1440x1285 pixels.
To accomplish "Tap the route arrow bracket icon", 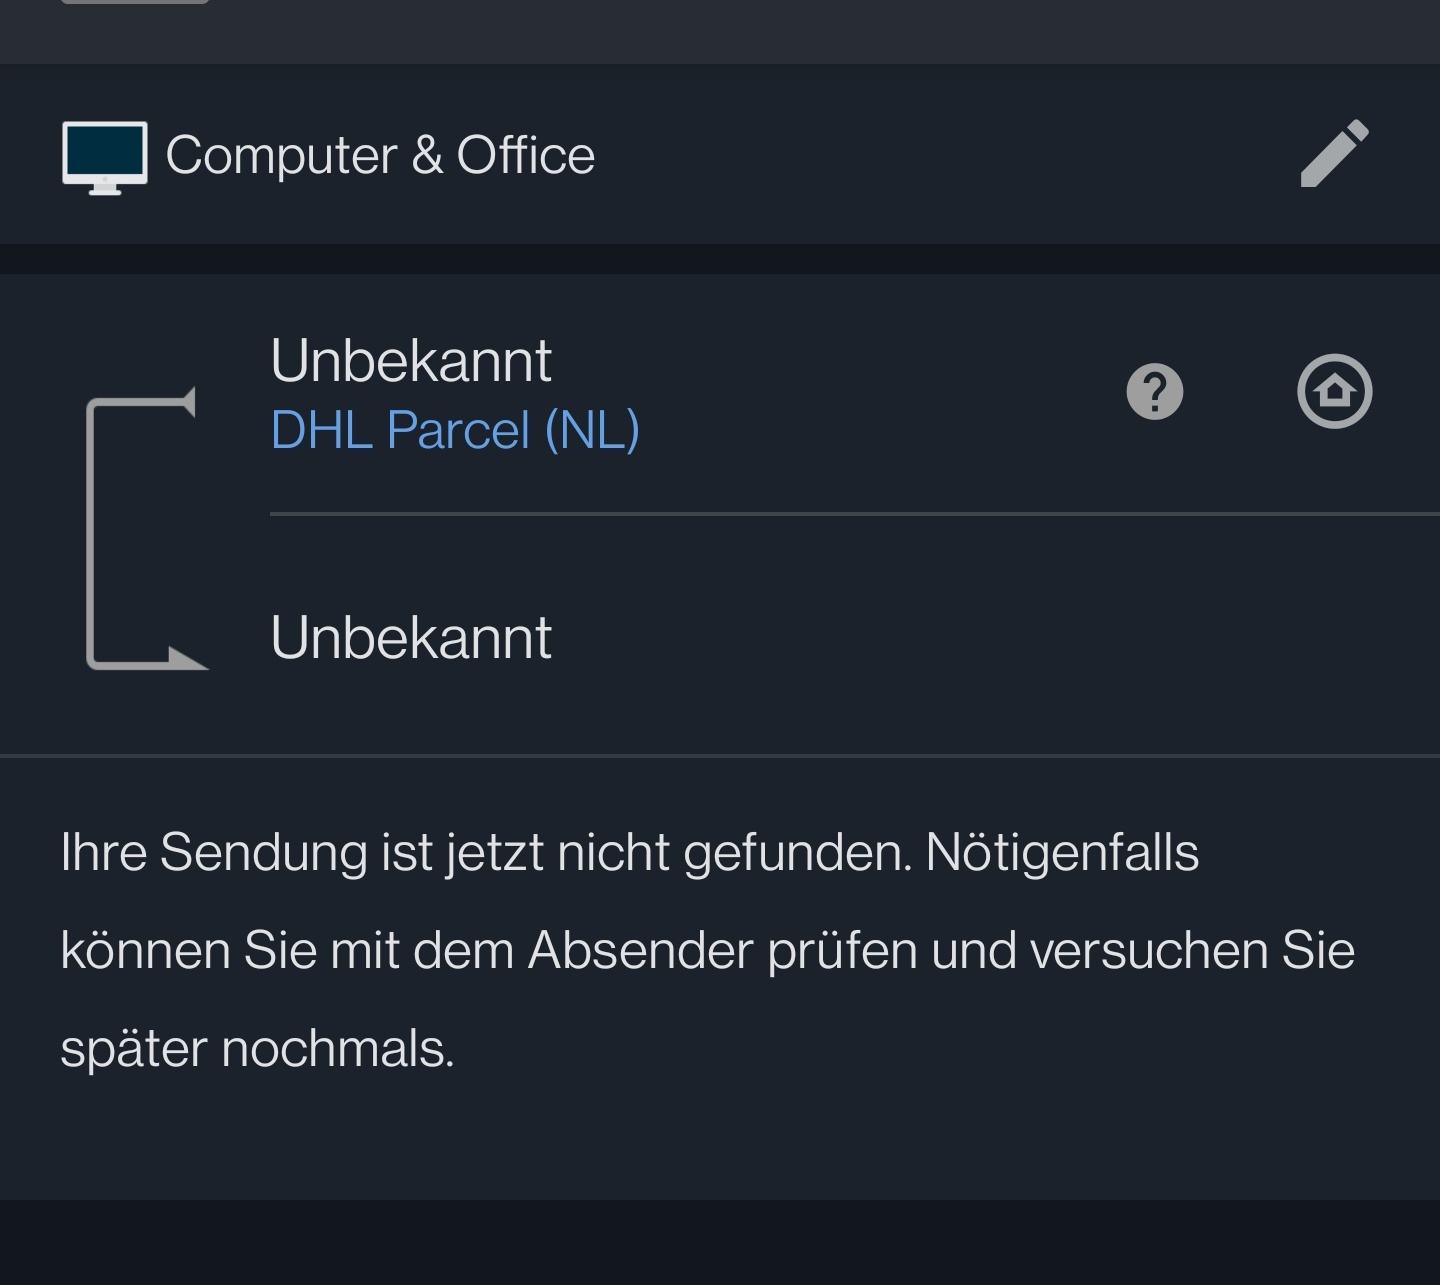I will click(147, 529).
